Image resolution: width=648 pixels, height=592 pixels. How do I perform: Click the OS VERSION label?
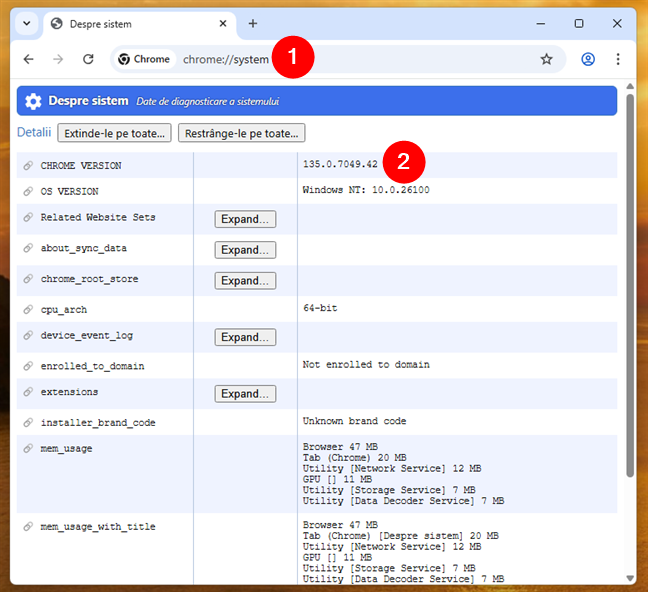(x=69, y=191)
